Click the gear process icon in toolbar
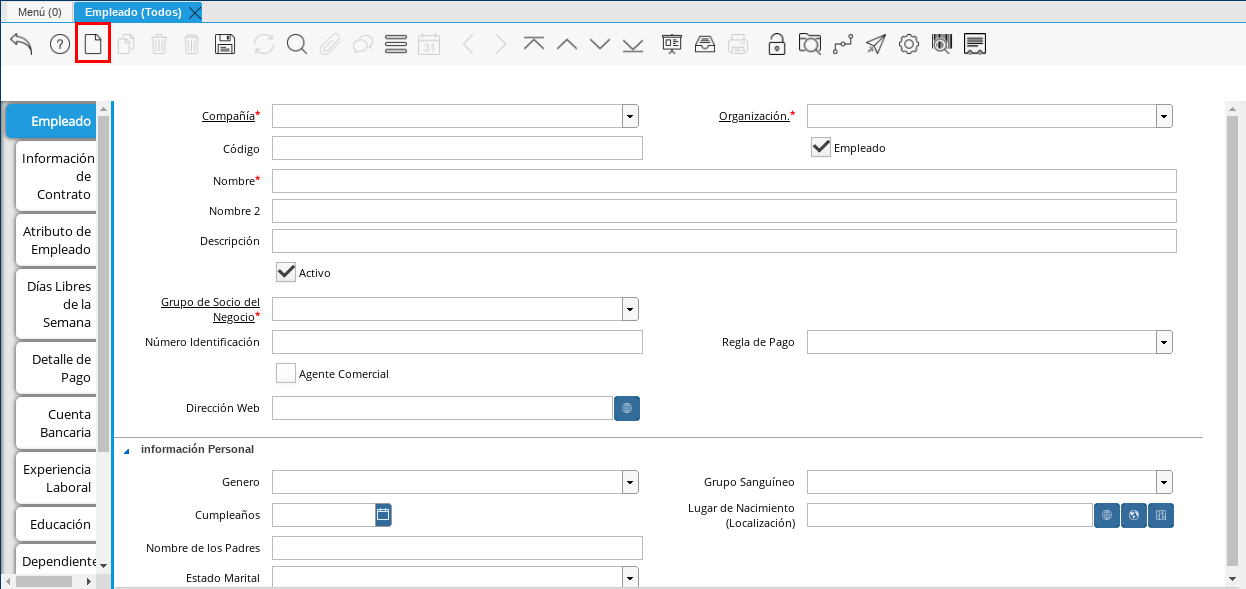The height and width of the screenshot is (589, 1246). (x=908, y=44)
